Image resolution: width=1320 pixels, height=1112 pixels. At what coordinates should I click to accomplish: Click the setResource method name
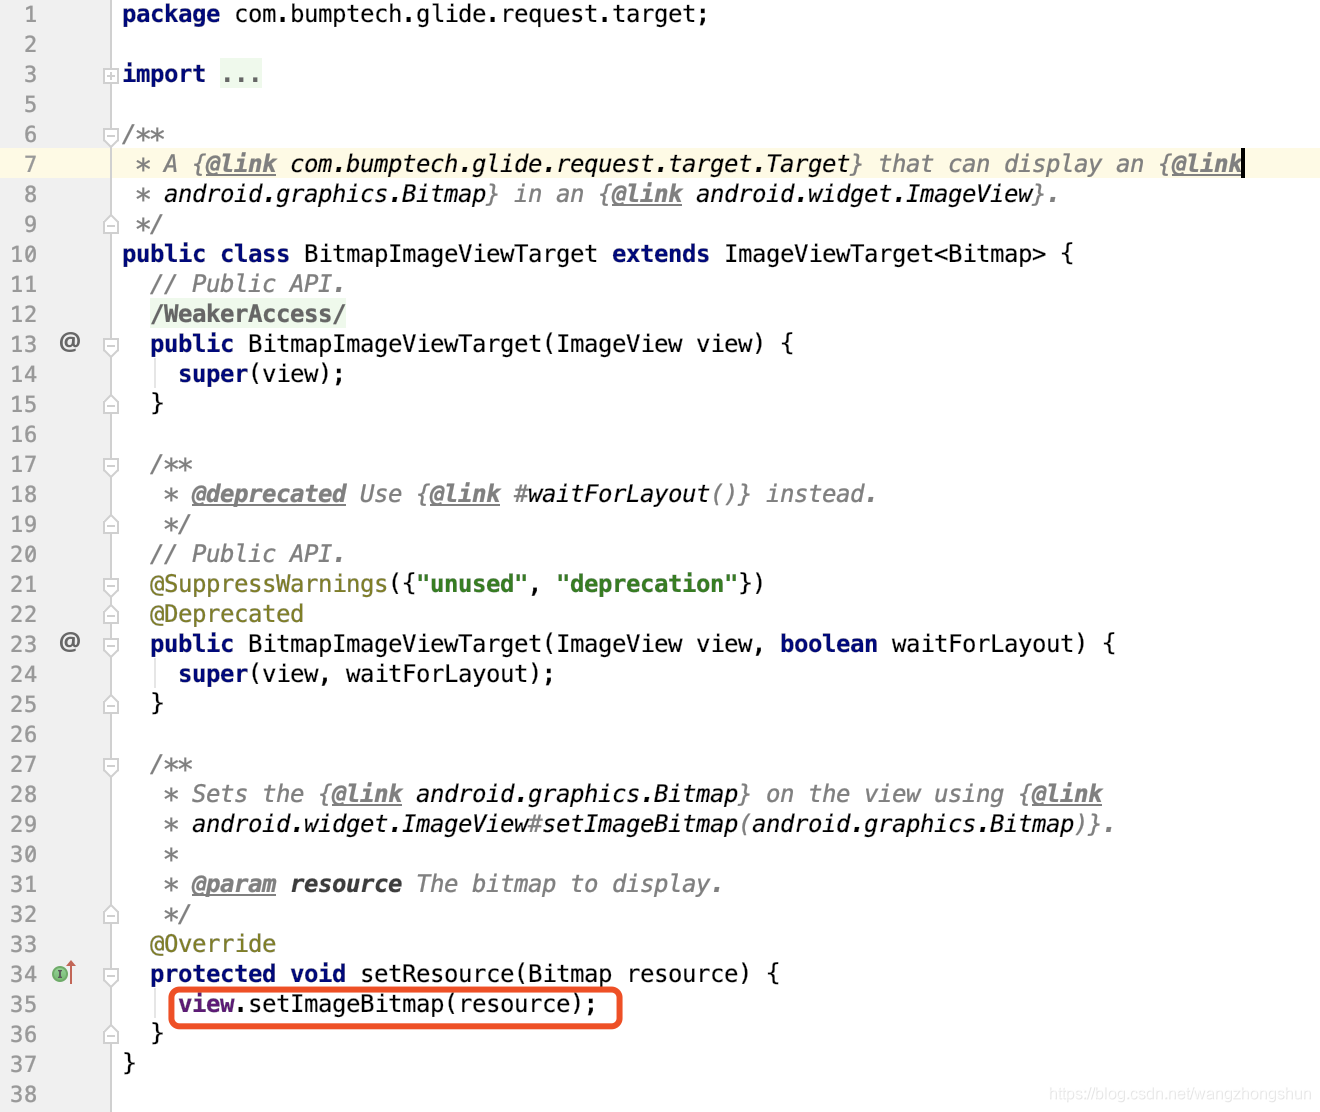(x=437, y=974)
